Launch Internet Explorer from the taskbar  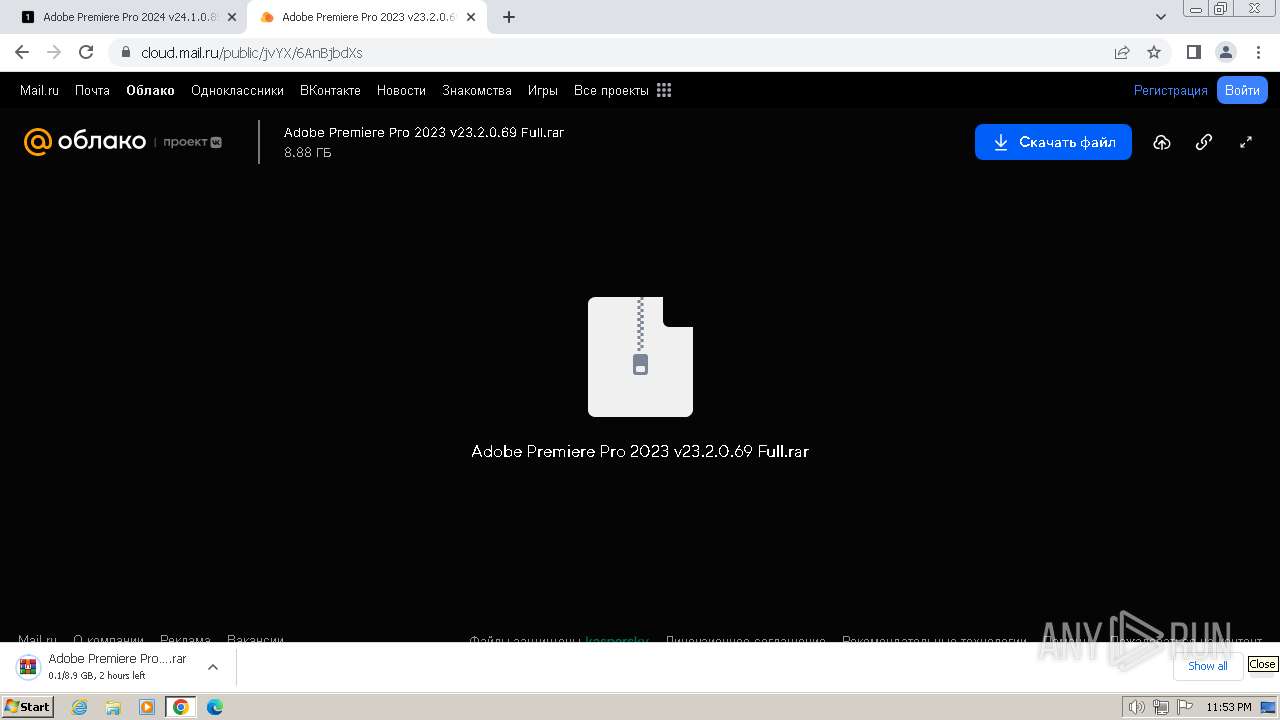(x=80, y=707)
